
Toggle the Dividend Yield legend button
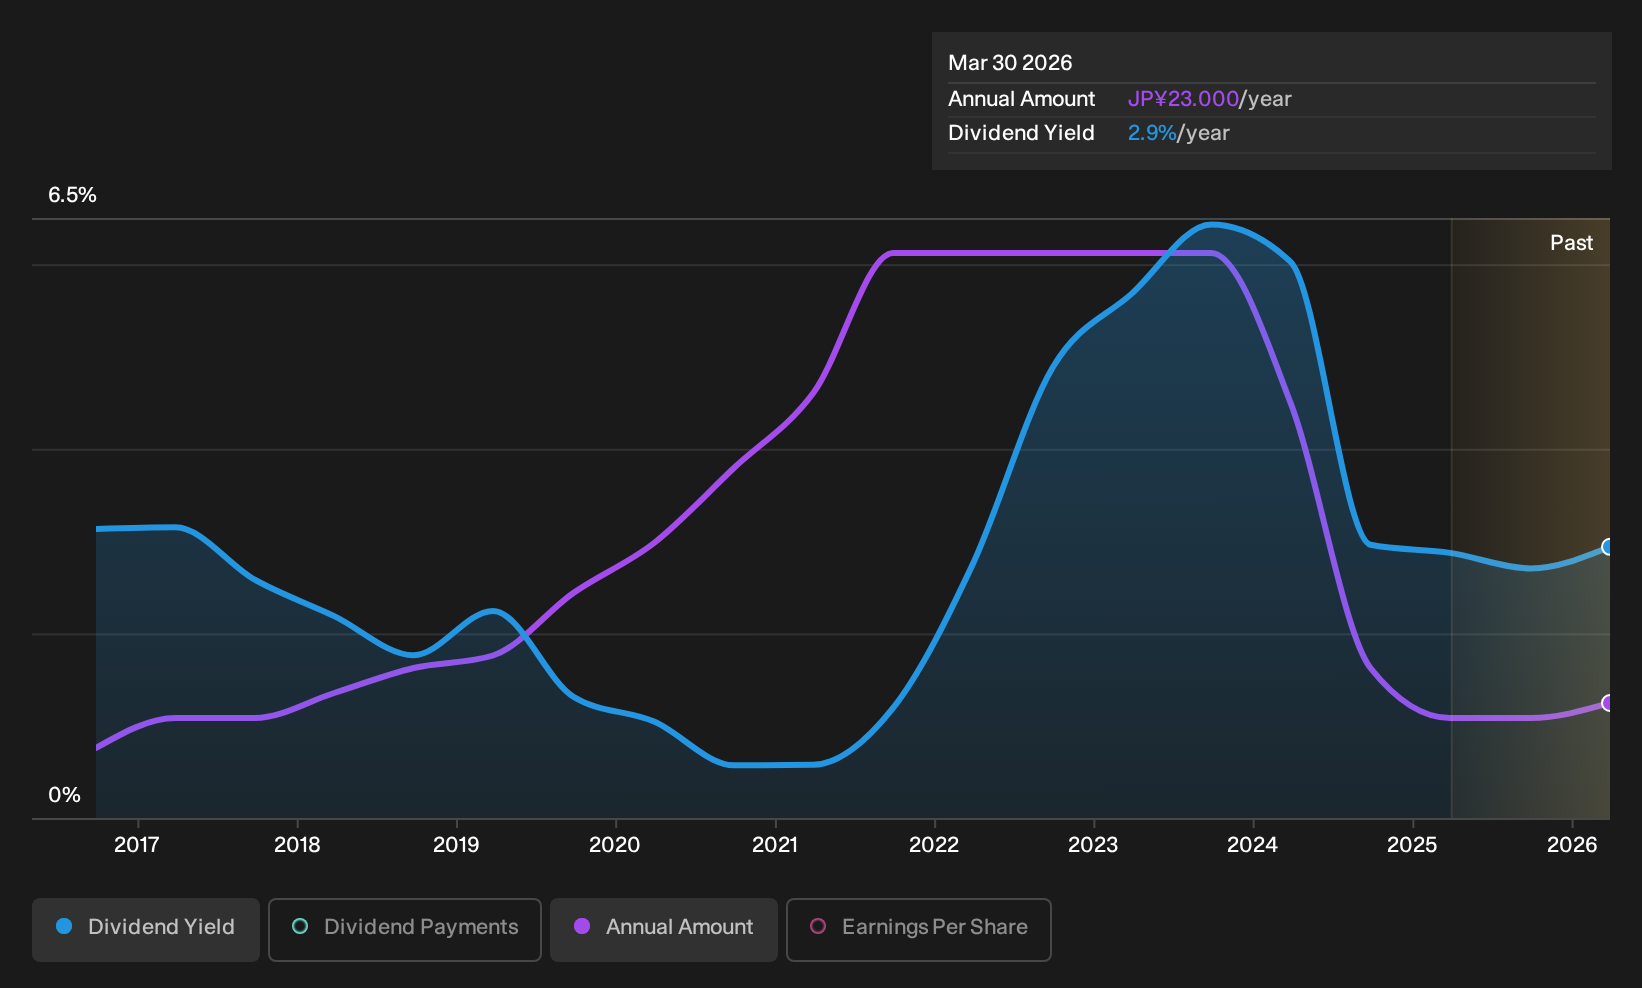[146, 930]
